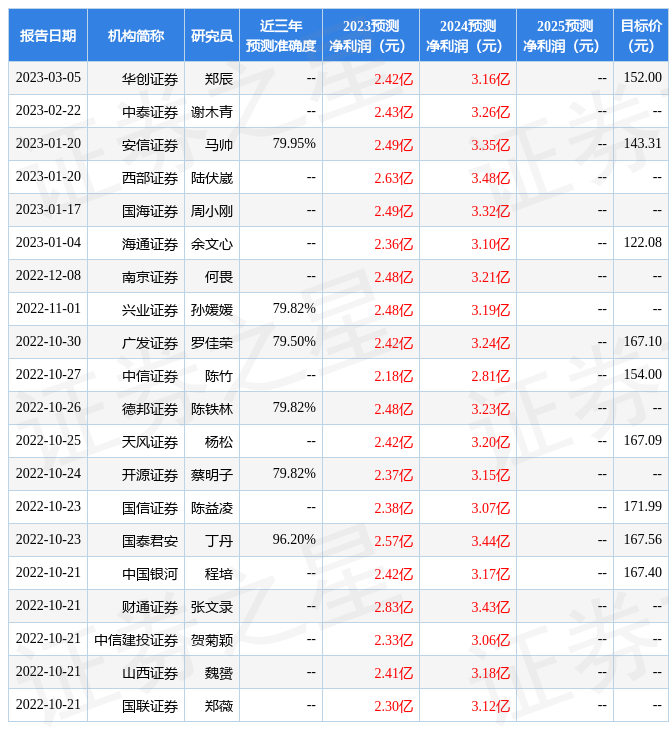Click the 近三年预测准确度 column header
Image resolution: width=669 pixels, height=730 pixels.
[281, 35]
